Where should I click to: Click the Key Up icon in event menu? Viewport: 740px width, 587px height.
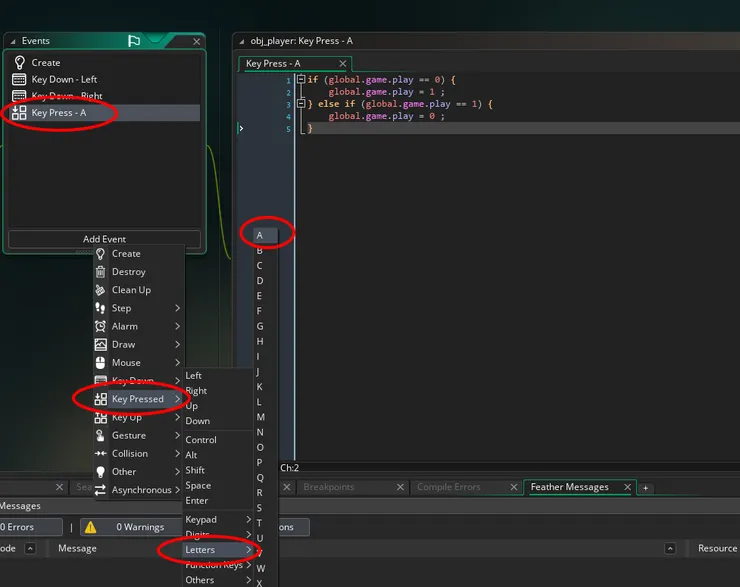[x=101, y=417]
